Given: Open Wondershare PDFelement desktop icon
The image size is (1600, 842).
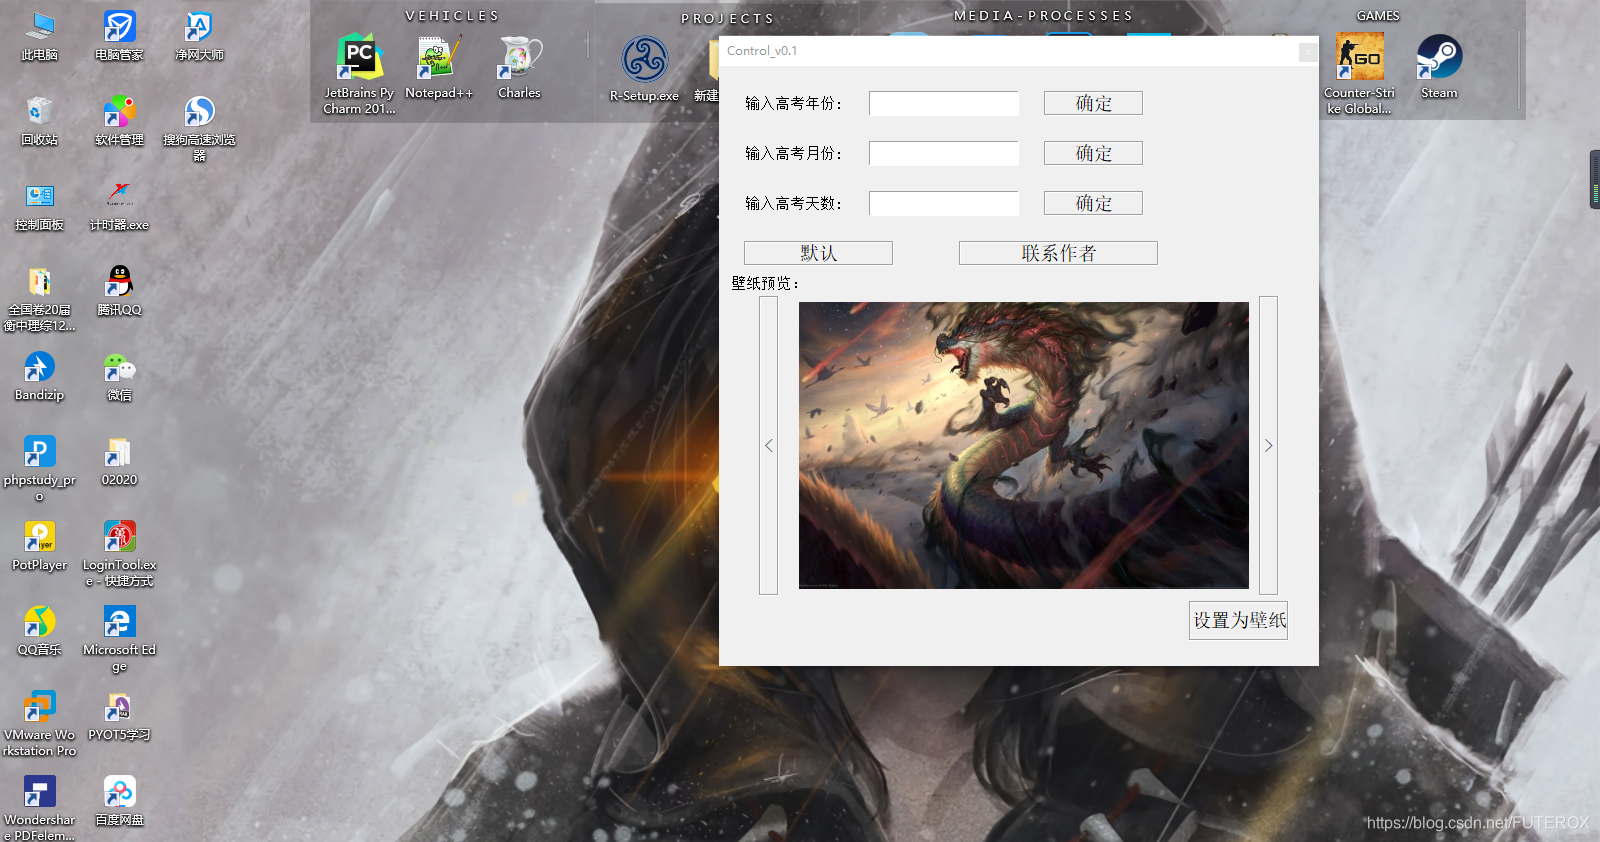Looking at the screenshot, I should [x=39, y=808].
